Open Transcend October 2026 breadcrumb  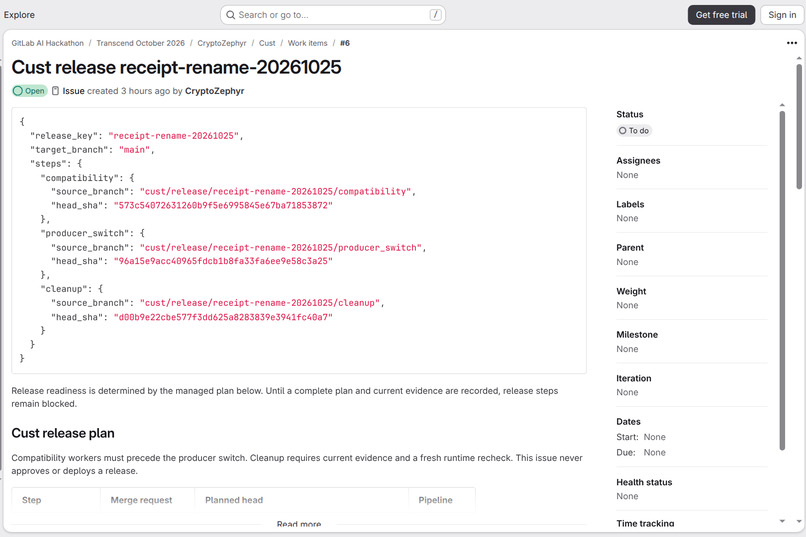pos(140,43)
